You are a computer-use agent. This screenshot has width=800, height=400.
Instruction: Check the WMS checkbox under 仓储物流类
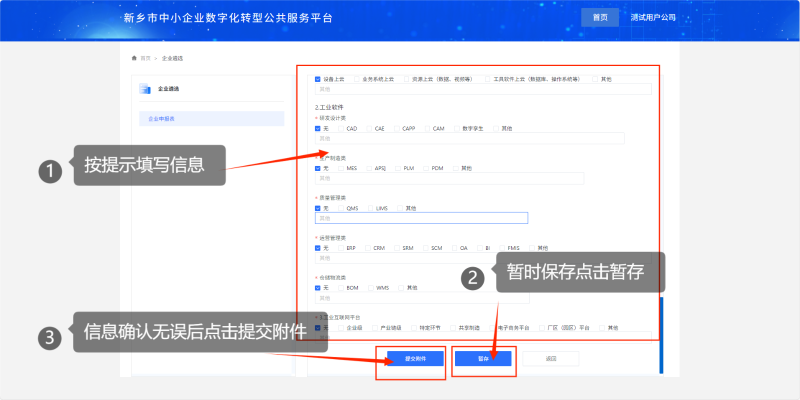(370, 288)
